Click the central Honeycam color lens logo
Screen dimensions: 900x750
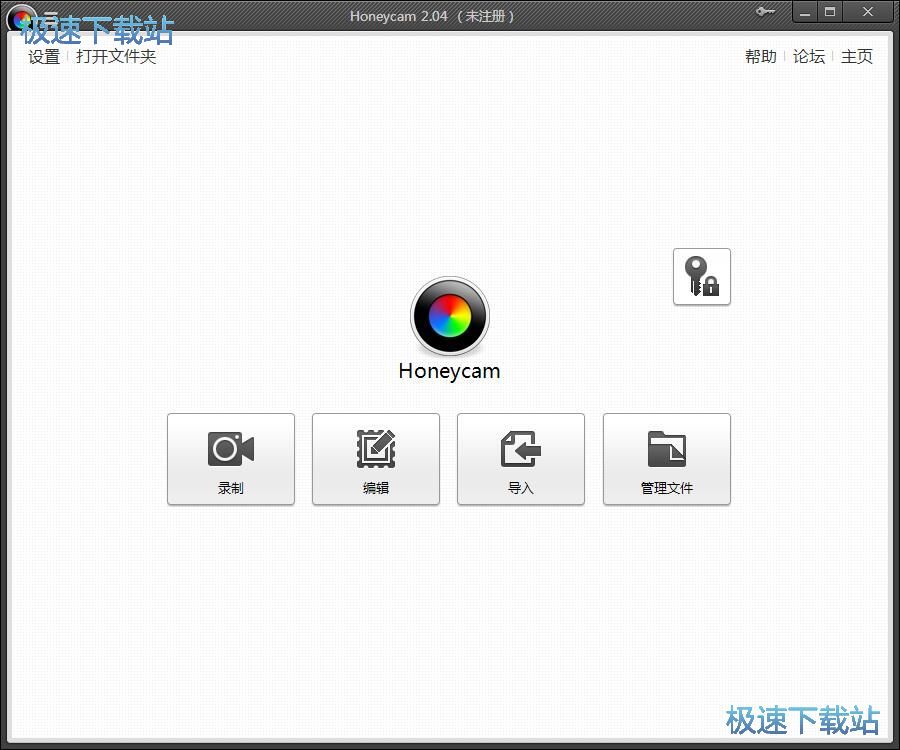(x=450, y=316)
